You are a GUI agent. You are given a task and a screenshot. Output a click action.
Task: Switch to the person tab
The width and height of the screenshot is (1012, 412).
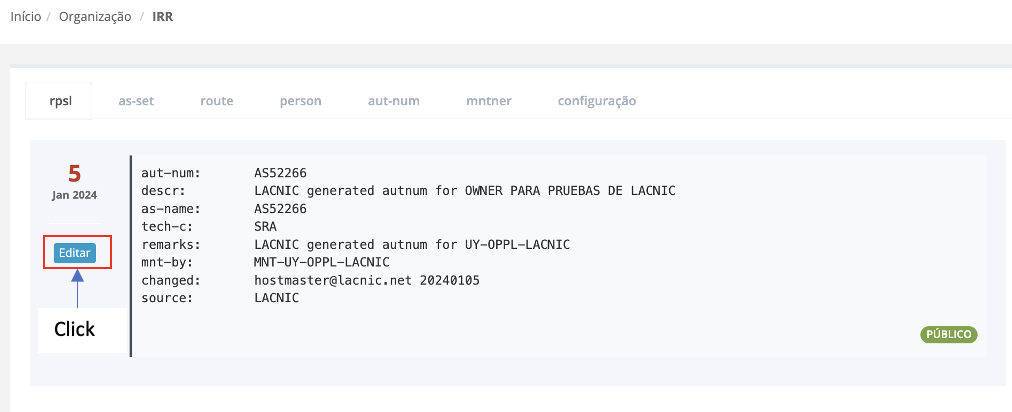[300, 101]
